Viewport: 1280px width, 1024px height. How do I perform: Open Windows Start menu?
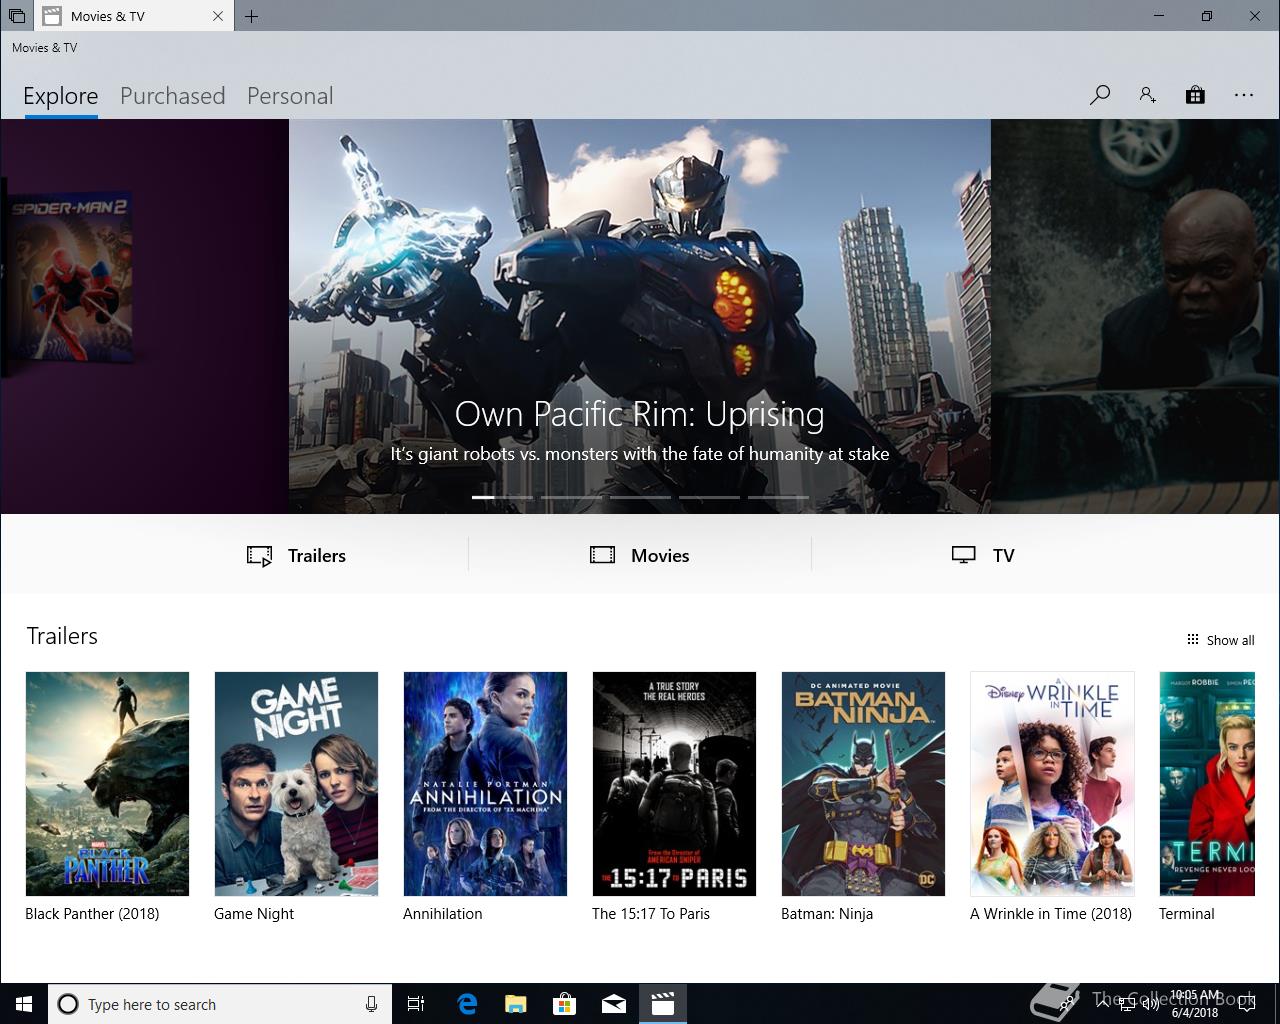(24, 1004)
